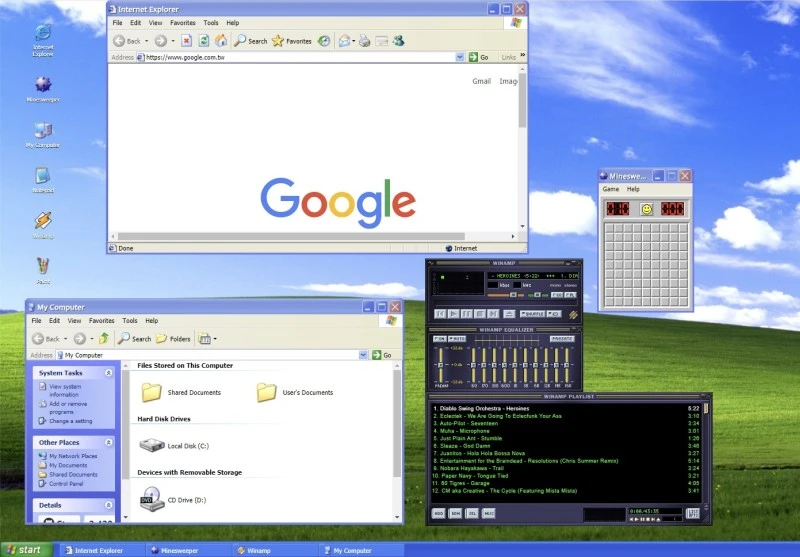This screenshot has width=800, height=557.
Task: Click the Forward arrow in Internet Explorer
Action: [161, 41]
